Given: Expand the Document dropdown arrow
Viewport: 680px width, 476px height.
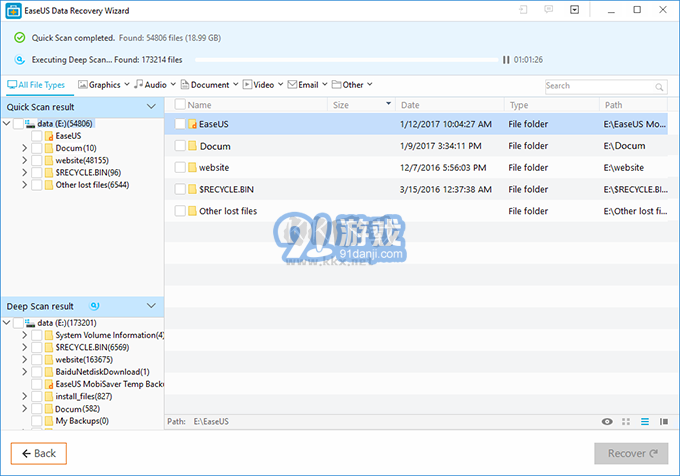Looking at the screenshot, I should click(x=235, y=85).
